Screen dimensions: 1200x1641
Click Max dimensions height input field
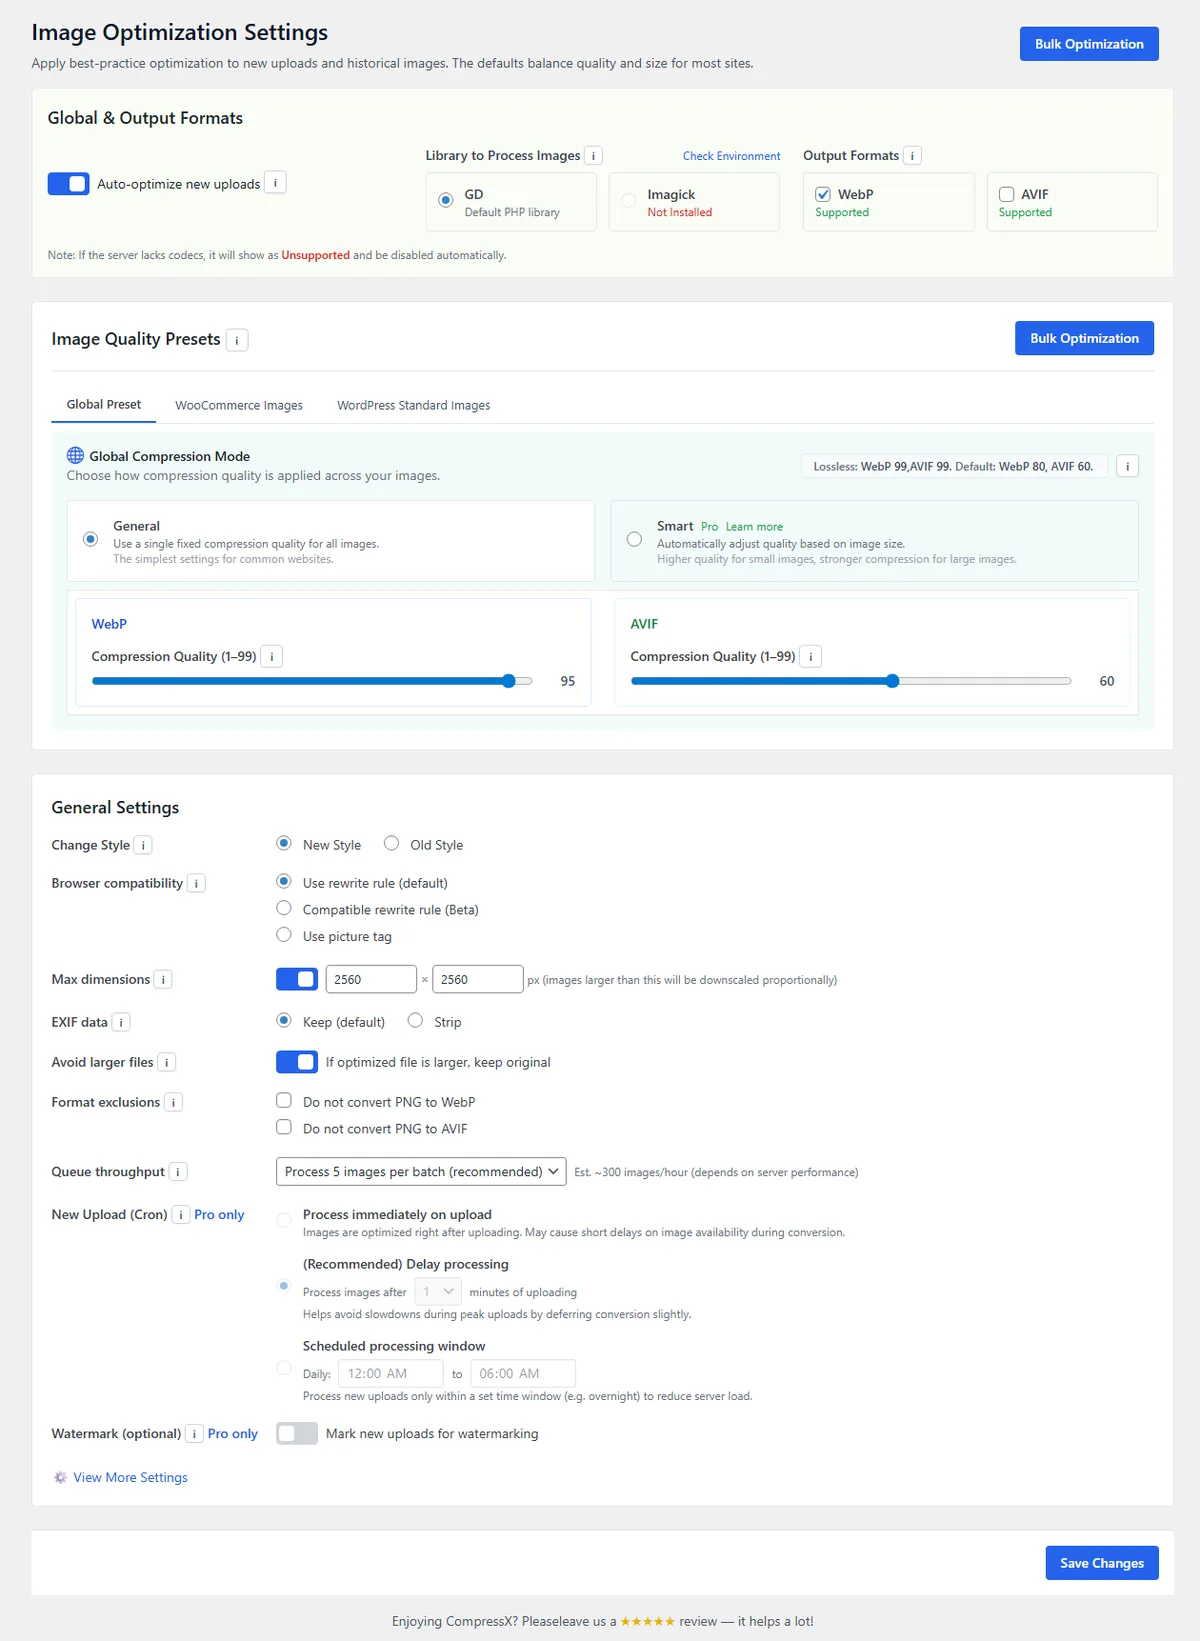(x=478, y=979)
